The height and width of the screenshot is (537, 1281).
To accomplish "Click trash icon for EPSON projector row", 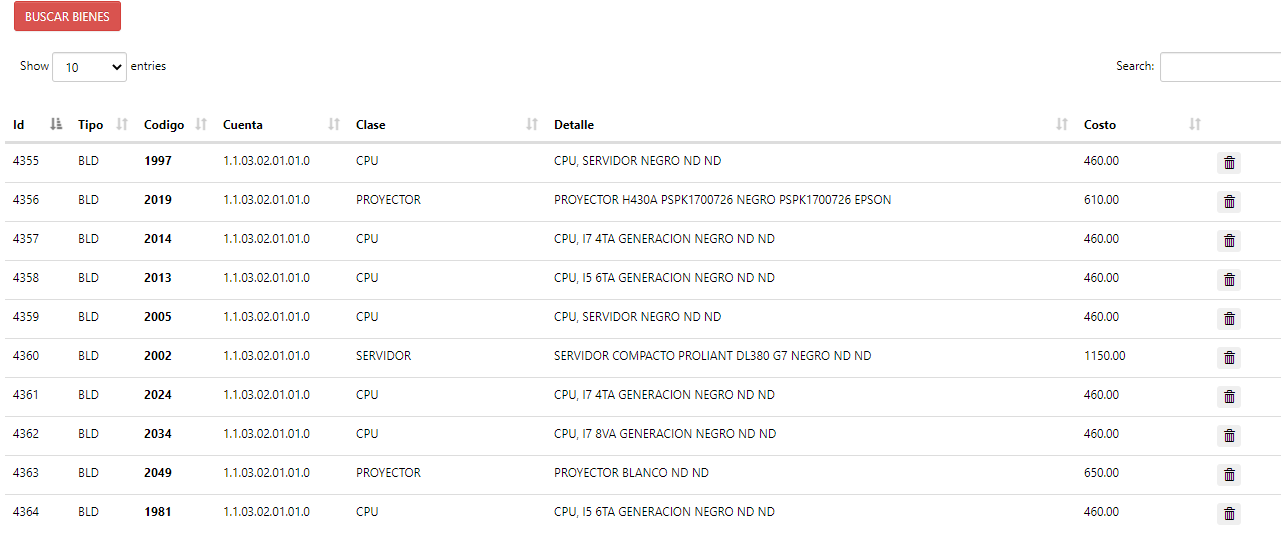I will tap(1229, 202).
